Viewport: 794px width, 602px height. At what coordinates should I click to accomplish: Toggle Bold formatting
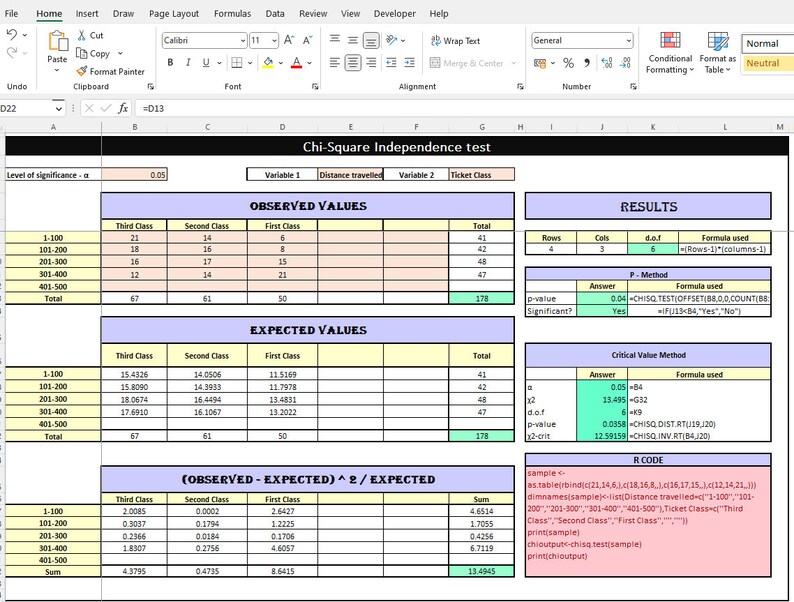tap(170, 63)
